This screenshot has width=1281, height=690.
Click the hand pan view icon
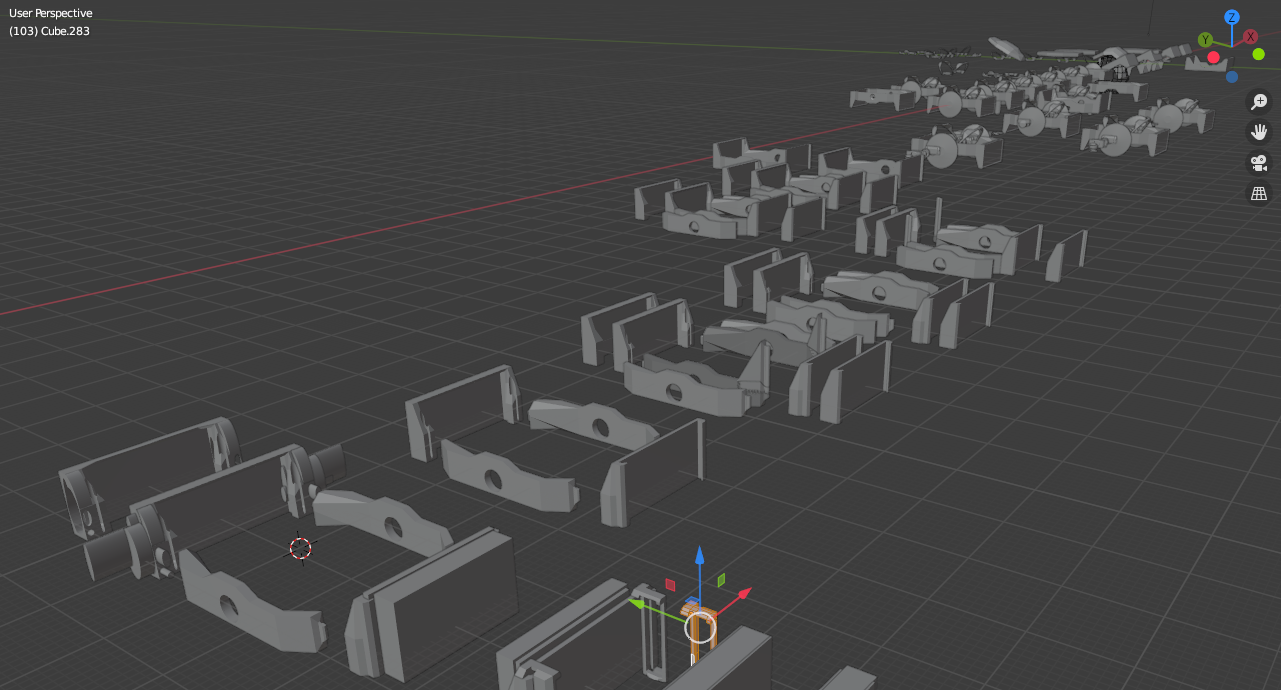[1259, 132]
